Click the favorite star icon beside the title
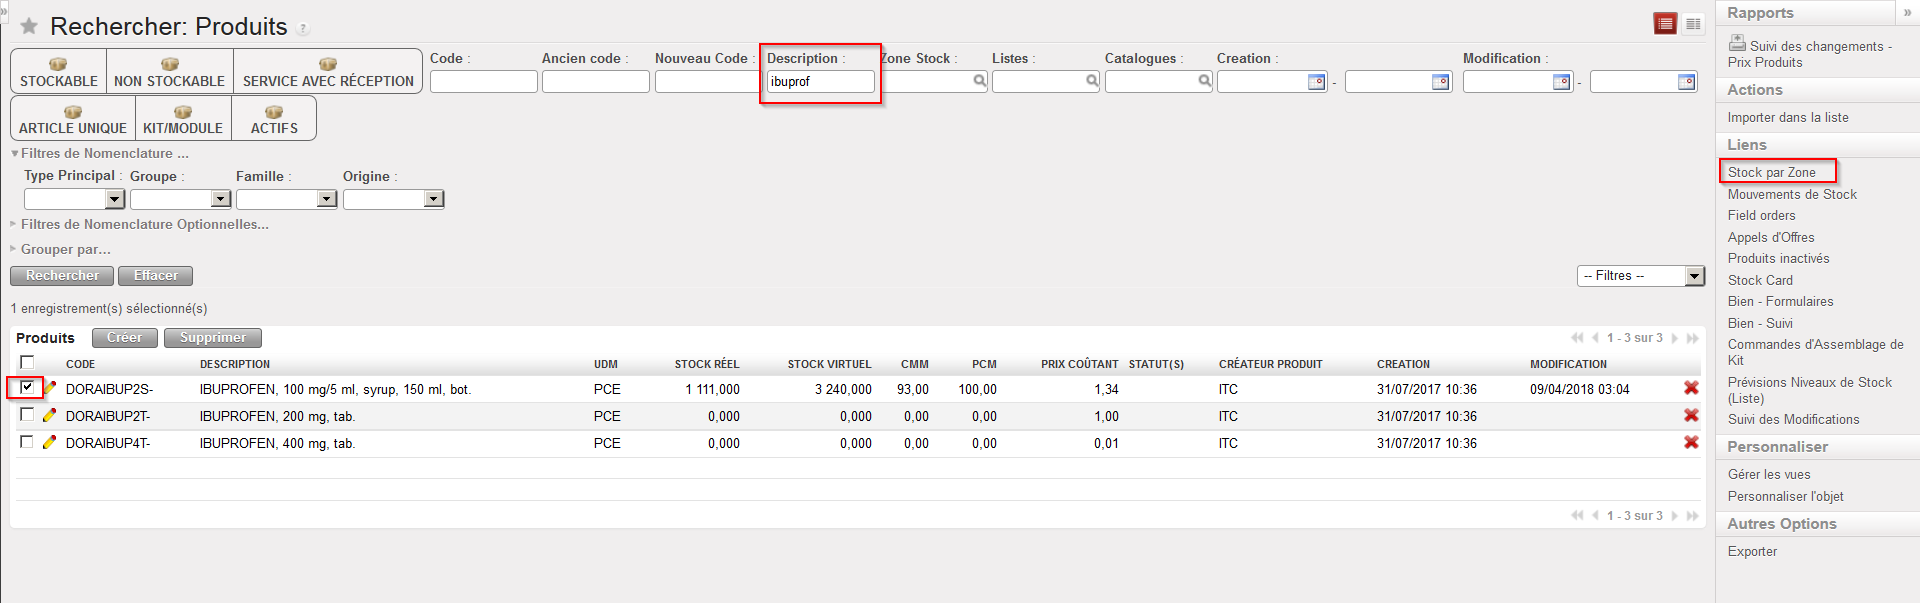This screenshot has width=1920, height=603. [x=29, y=27]
